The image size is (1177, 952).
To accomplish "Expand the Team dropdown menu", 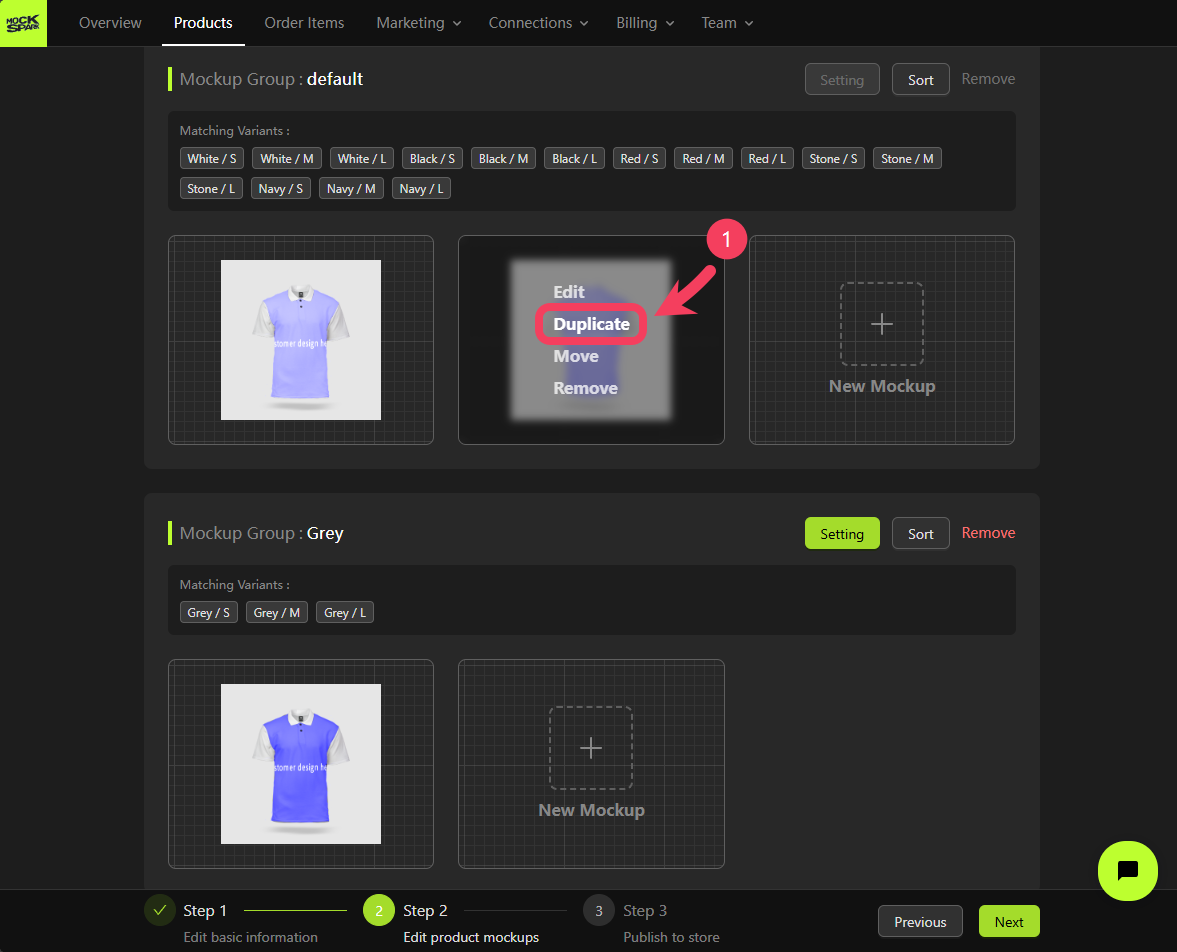I will [727, 23].
